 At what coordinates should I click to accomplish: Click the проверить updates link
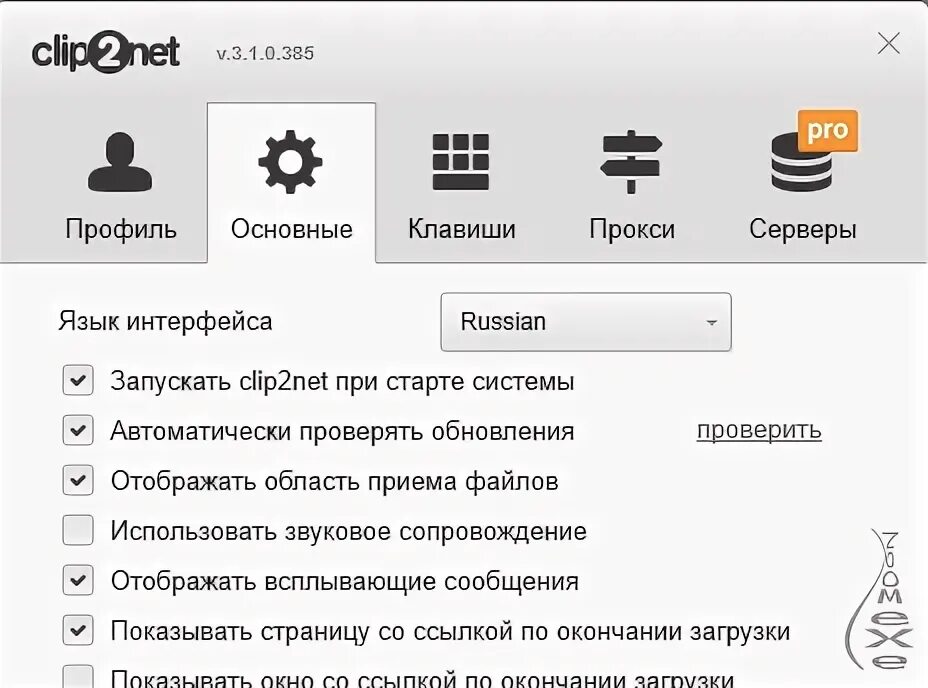759,430
